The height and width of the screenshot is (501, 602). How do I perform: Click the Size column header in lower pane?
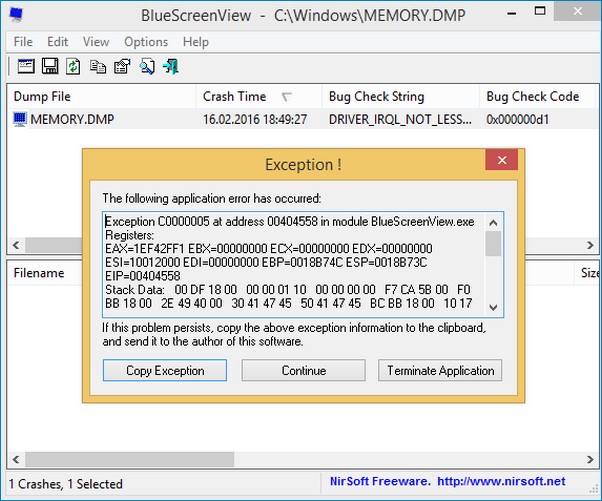pos(588,273)
